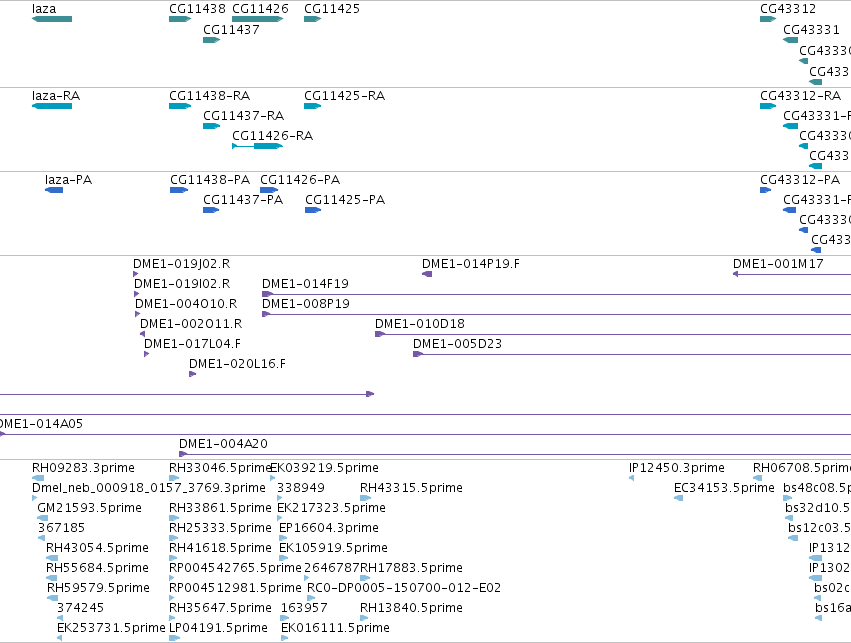851x643 pixels.
Task: Select the 374245 feature label
Action: pos(80,609)
